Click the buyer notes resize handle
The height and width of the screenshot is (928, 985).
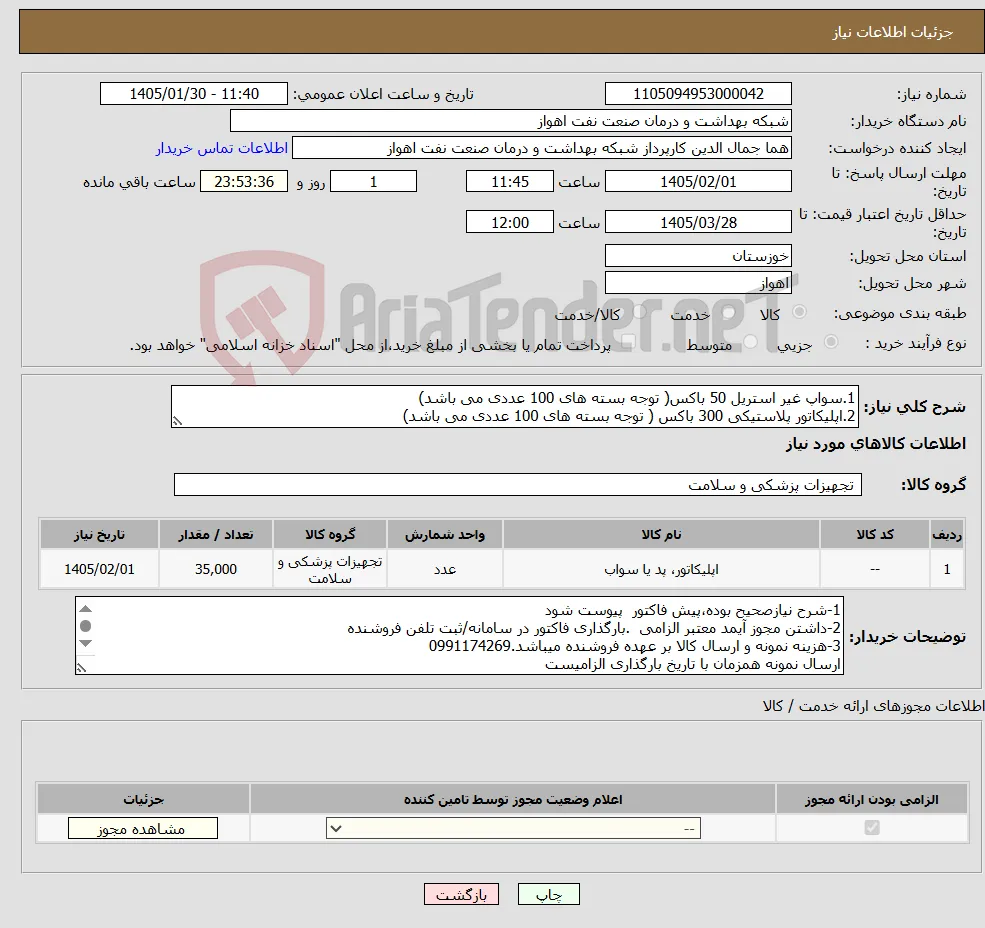(x=81, y=668)
